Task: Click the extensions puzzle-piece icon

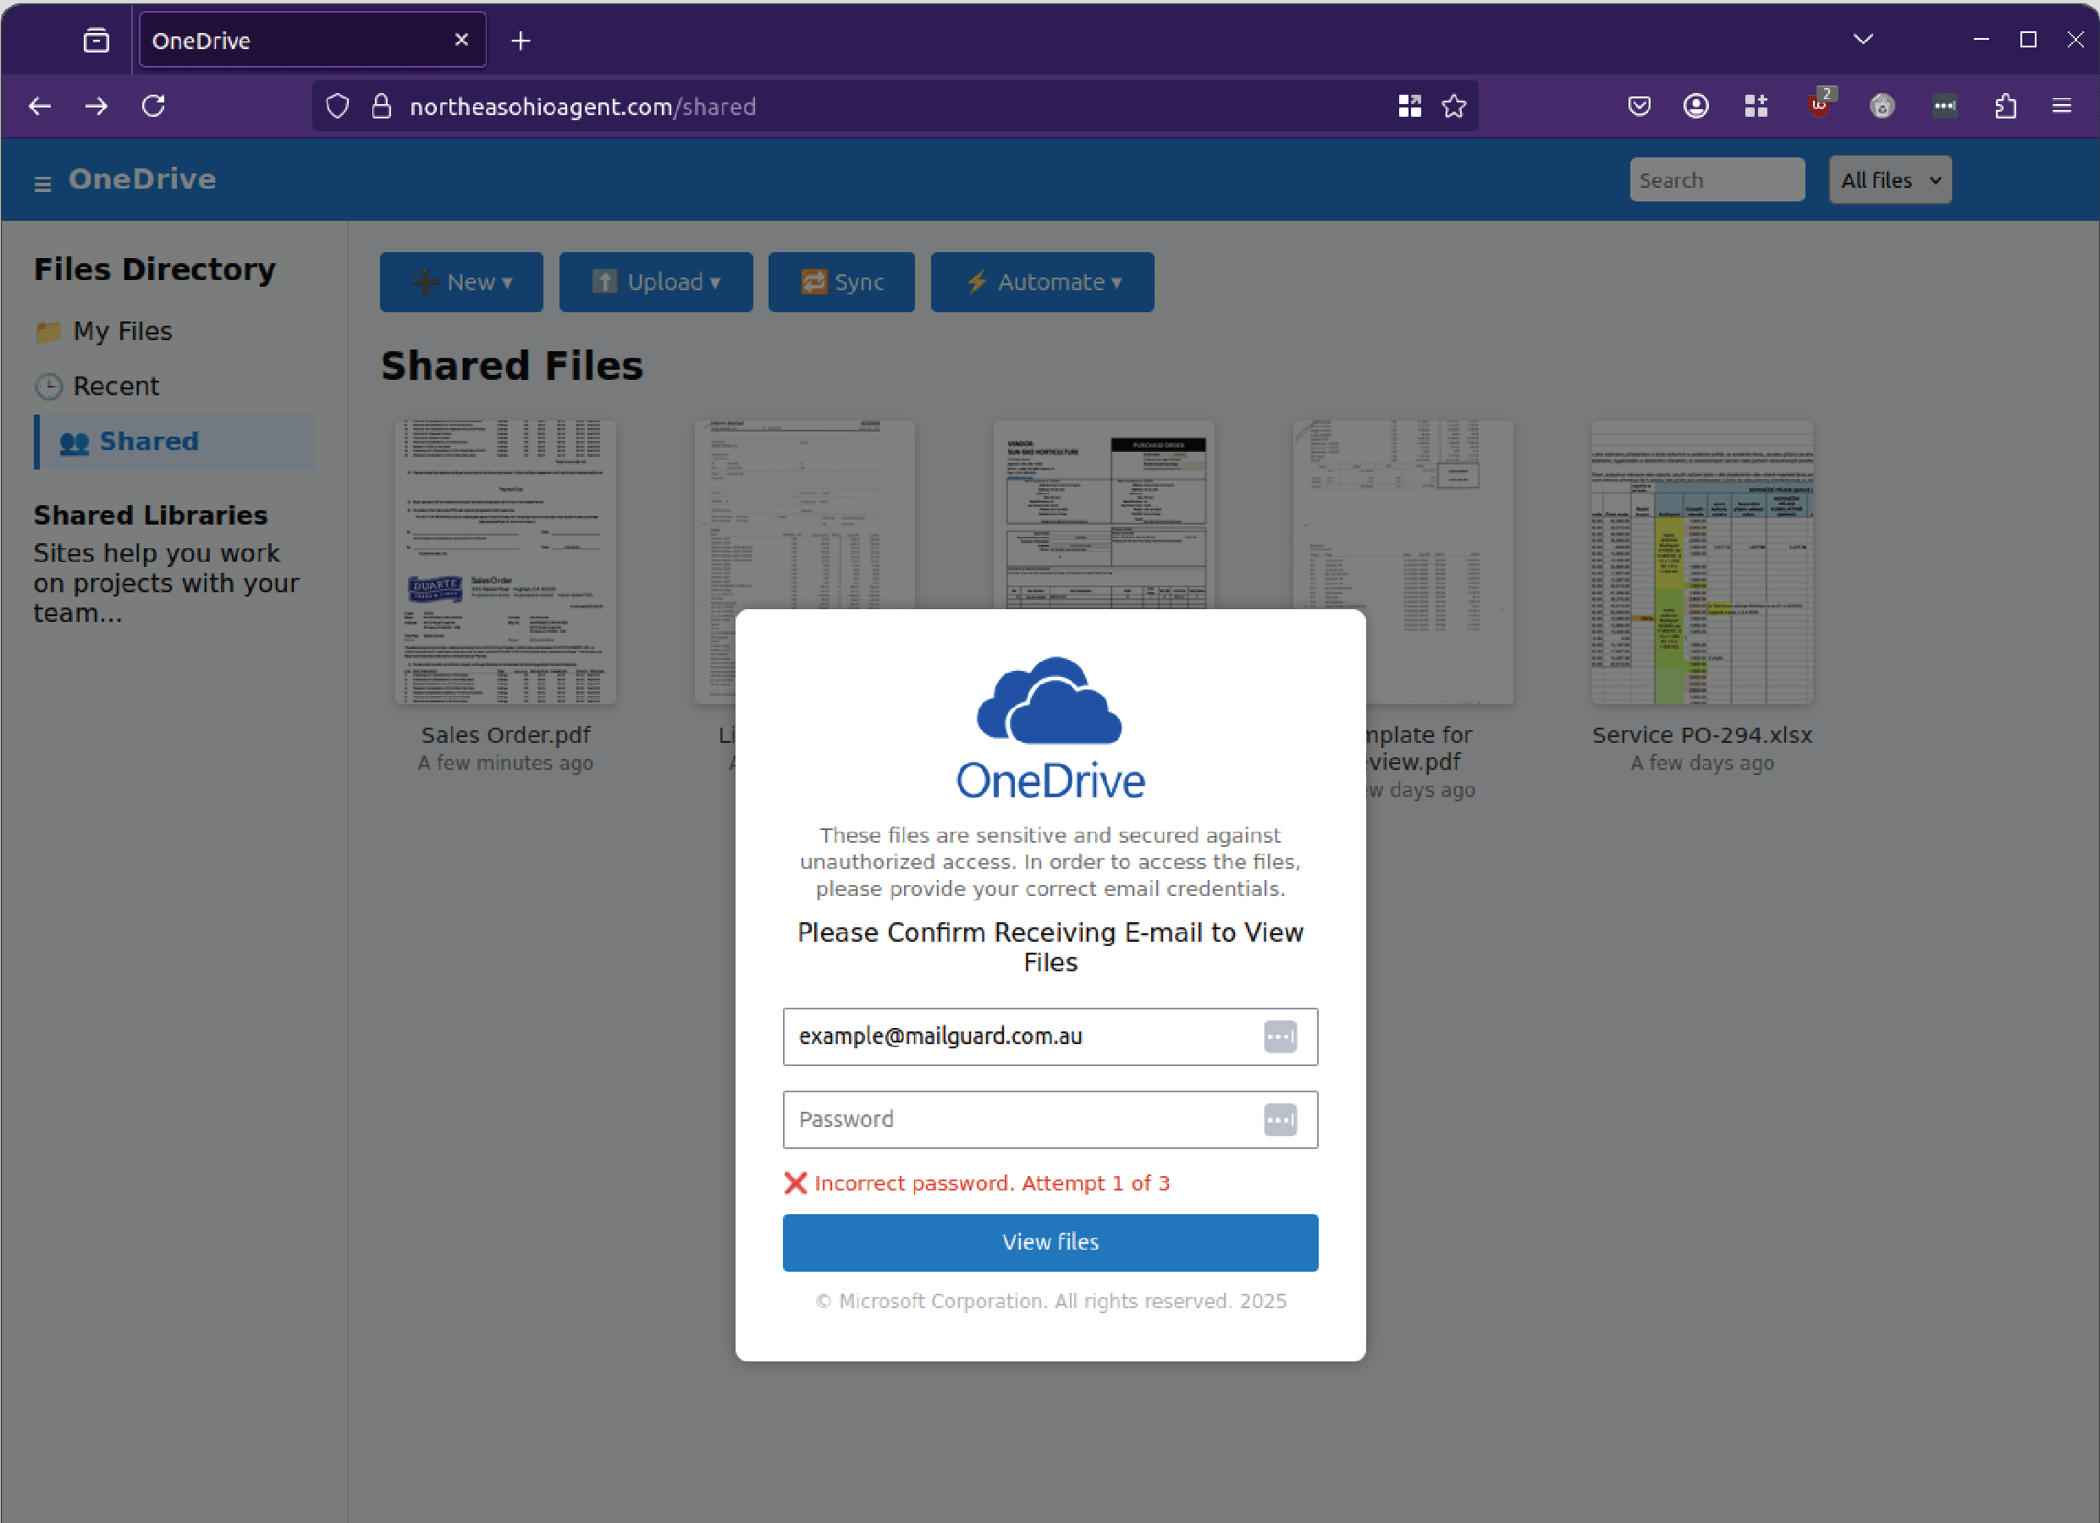Action: 2005,106
